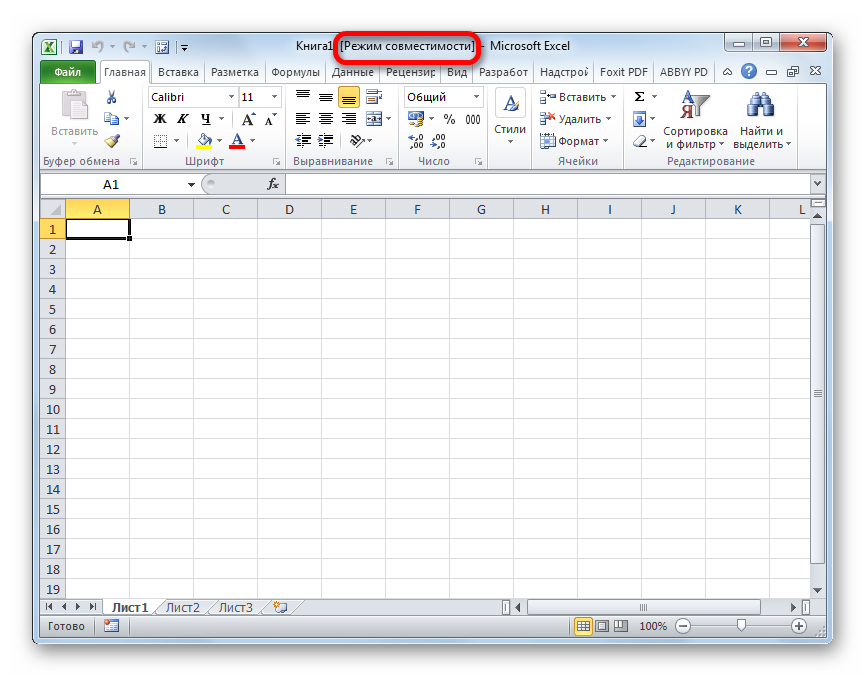
Task: Click the Save icon in quick access toolbar
Action: point(75,46)
